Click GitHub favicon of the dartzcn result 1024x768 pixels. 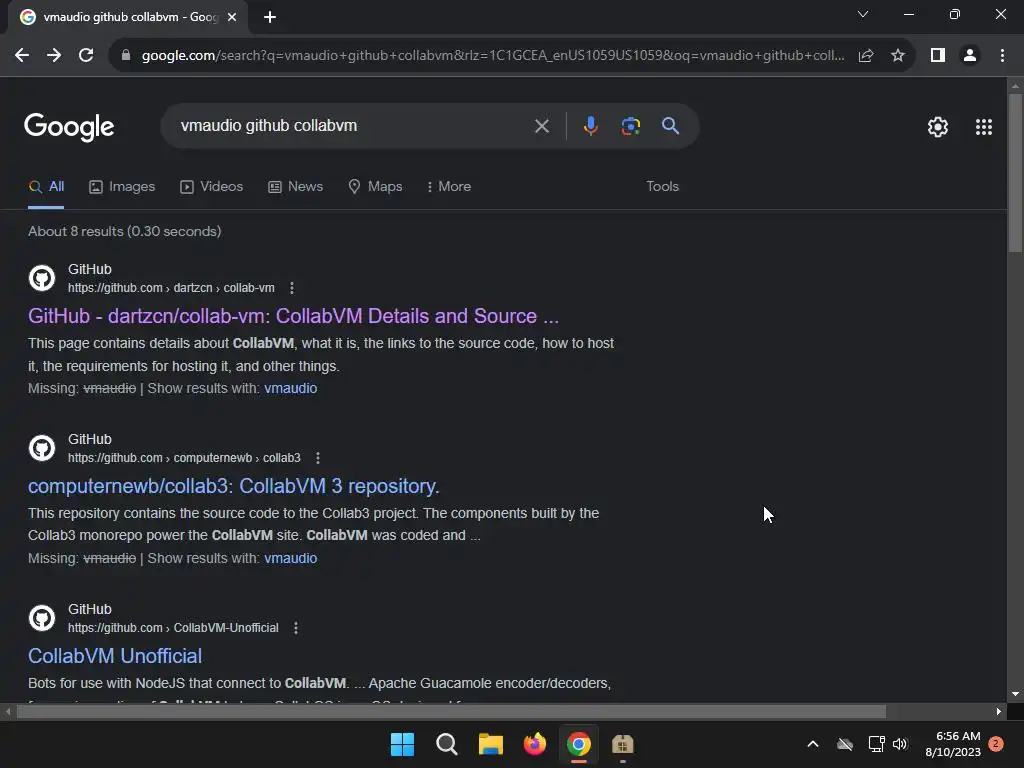pyautogui.click(x=42, y=278)
